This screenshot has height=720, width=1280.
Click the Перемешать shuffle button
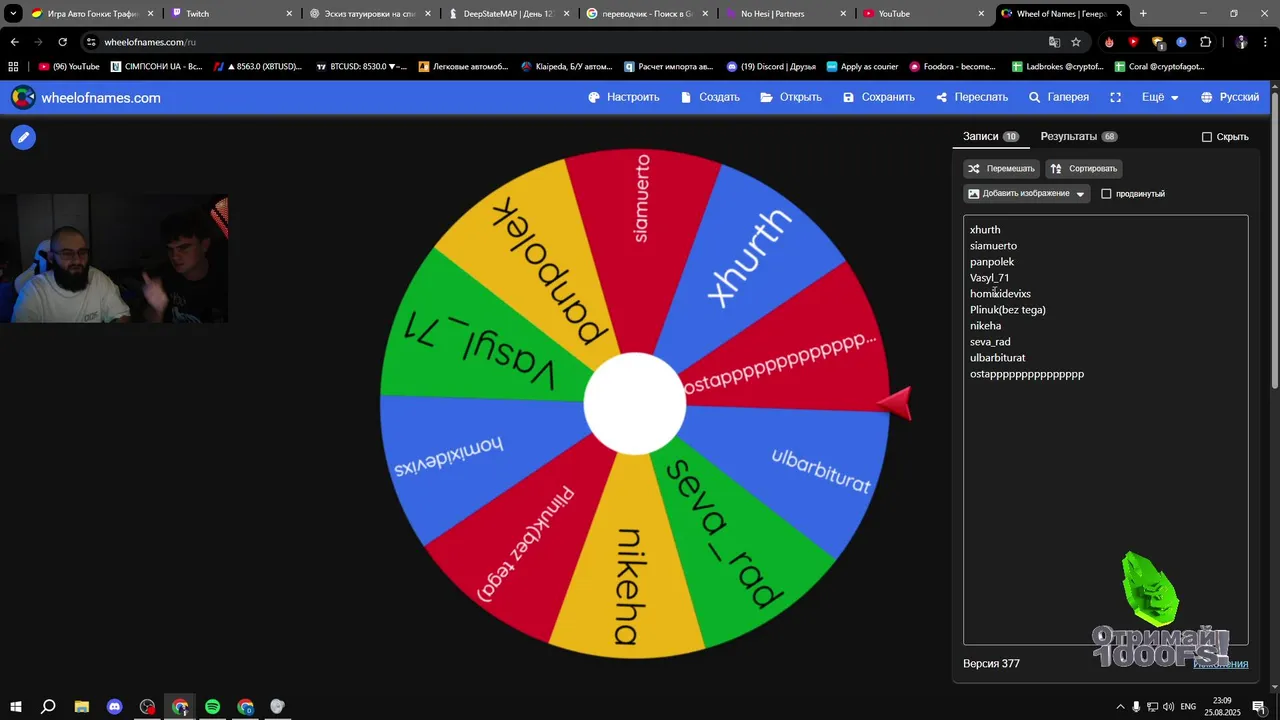[x=1001, y=168]
